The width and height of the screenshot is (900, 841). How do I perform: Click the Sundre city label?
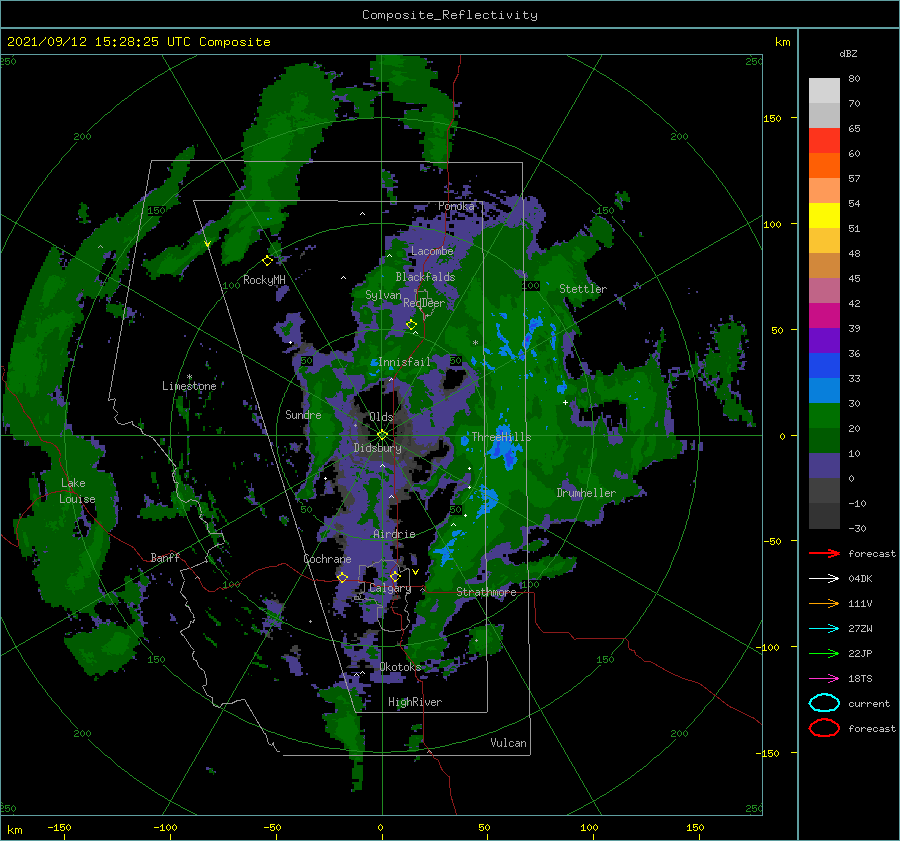(x=303, y=414)
